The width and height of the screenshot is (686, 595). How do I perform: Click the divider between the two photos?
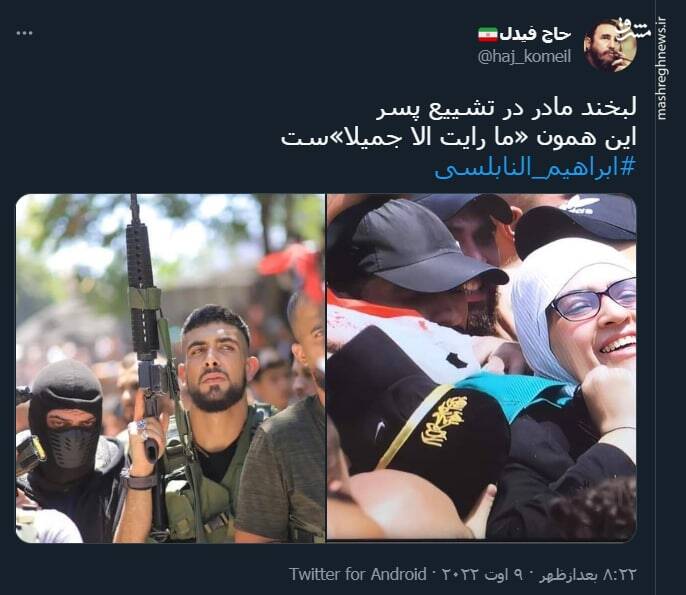[x=326, y=368]
